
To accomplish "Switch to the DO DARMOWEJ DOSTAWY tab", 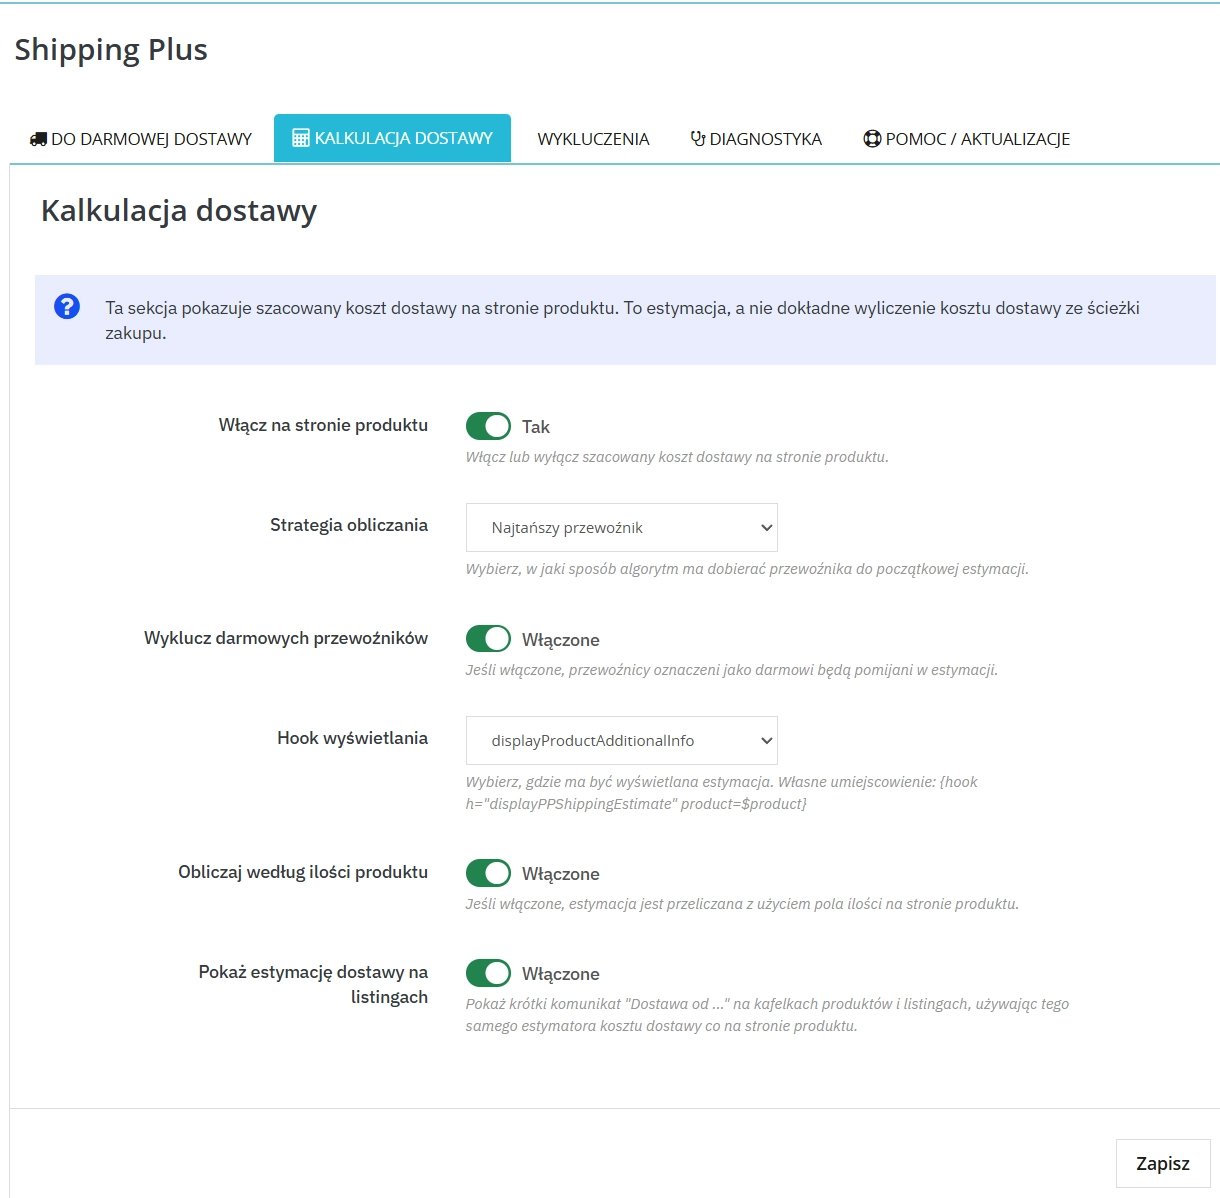I will (150, 138).
